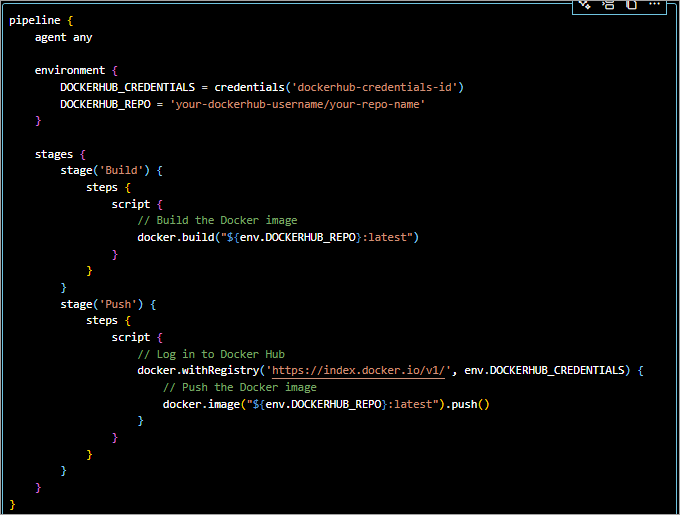Click the 'script' keyword in the Push stage

point(131,337)
